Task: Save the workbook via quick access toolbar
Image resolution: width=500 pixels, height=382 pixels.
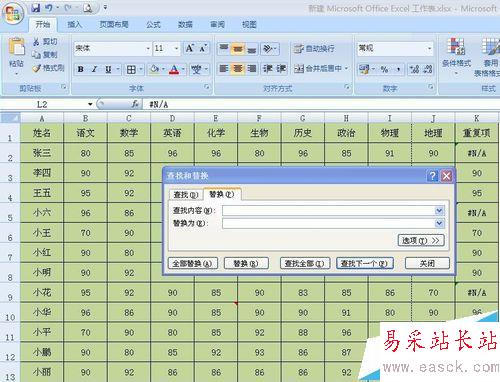Action: [36, 8]
